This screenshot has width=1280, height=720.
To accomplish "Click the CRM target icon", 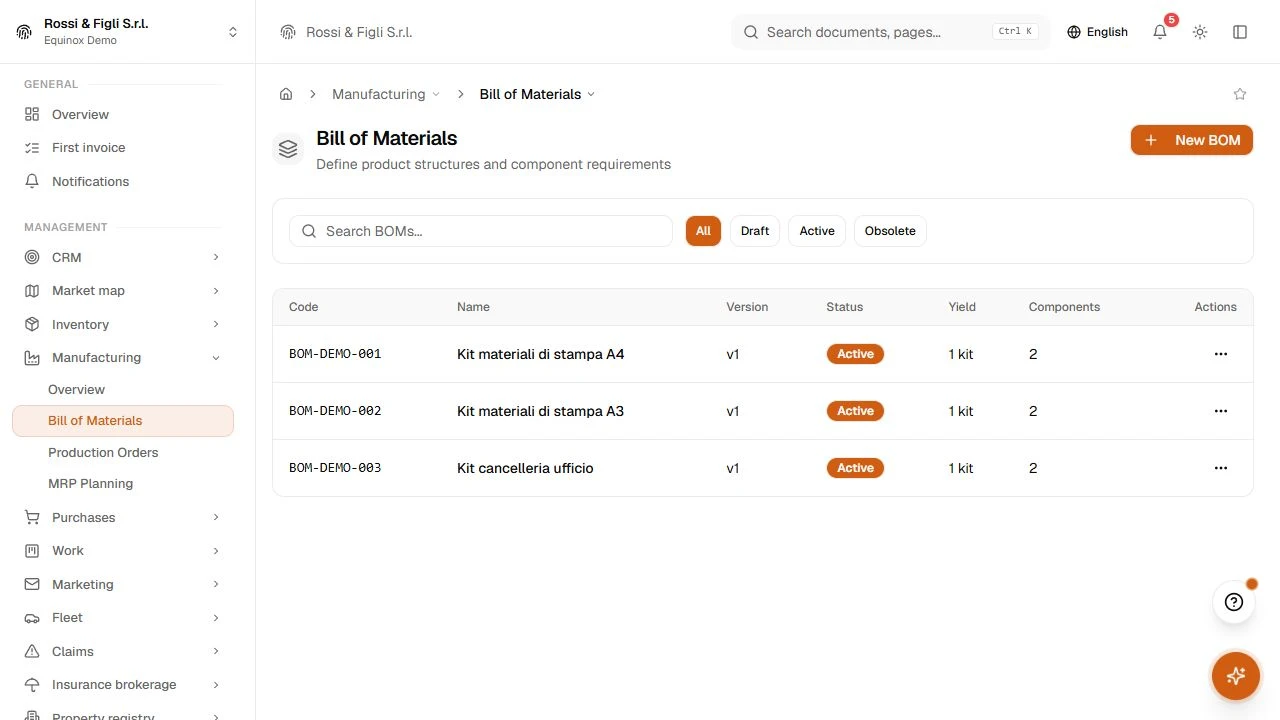I will pos(32,257).
